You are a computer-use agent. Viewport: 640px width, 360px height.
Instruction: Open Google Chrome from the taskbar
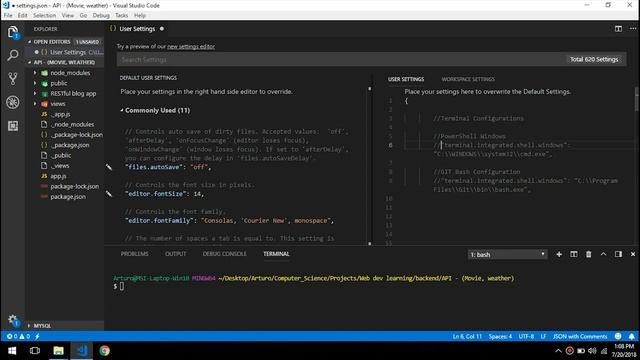pos(104,351)
